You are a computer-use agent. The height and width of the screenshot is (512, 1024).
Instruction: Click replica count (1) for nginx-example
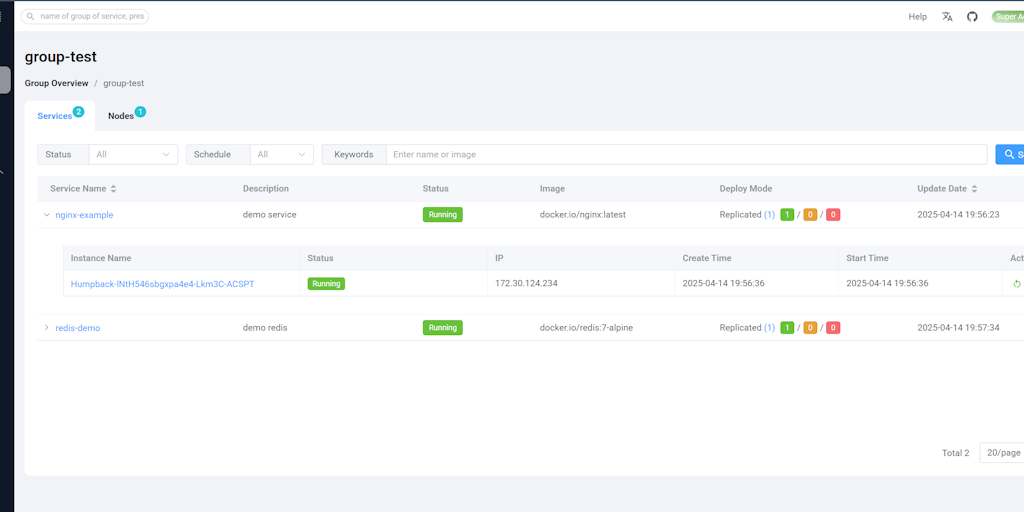click(769, 215)
